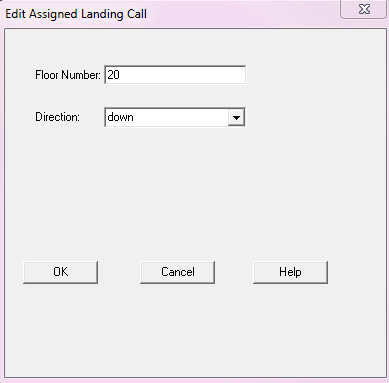Click the word down in Direction box
389x383 pixels.
coord(120,117)
